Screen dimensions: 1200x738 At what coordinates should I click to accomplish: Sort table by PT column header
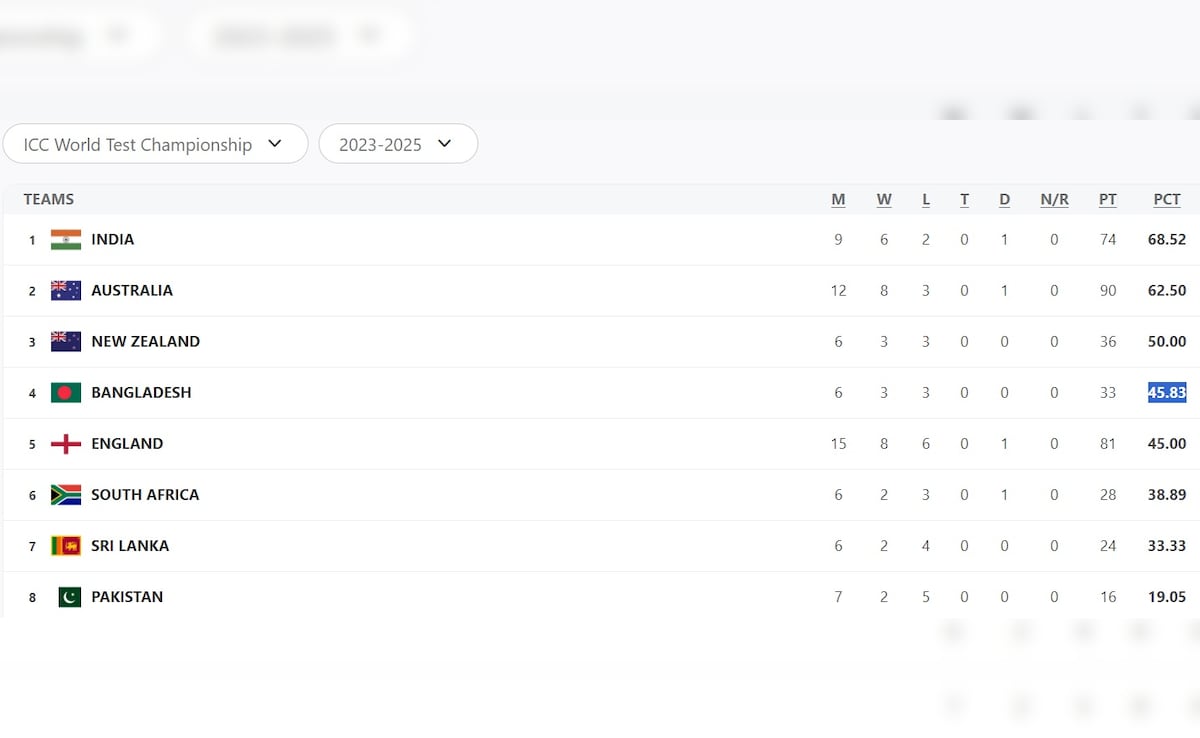1107,199
